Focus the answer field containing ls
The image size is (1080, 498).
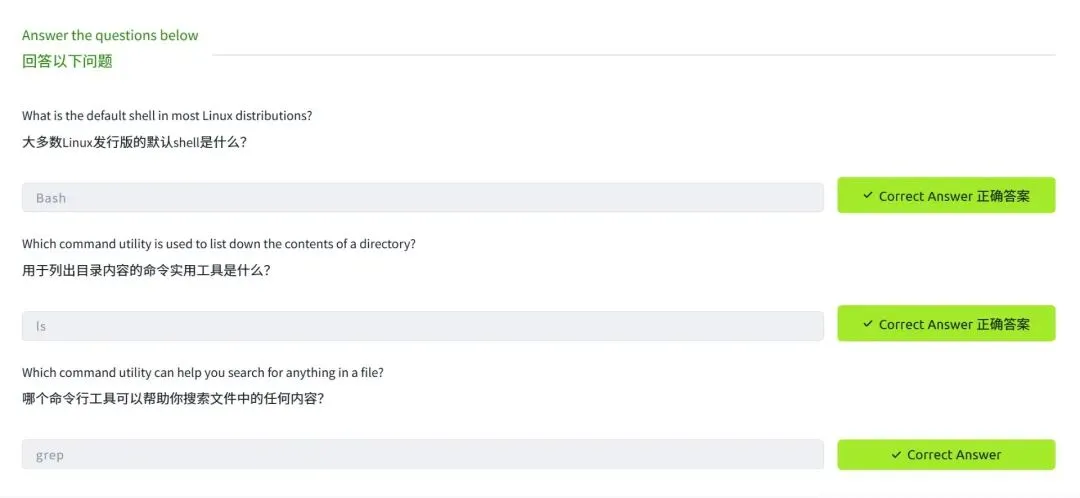click(422, 326)
